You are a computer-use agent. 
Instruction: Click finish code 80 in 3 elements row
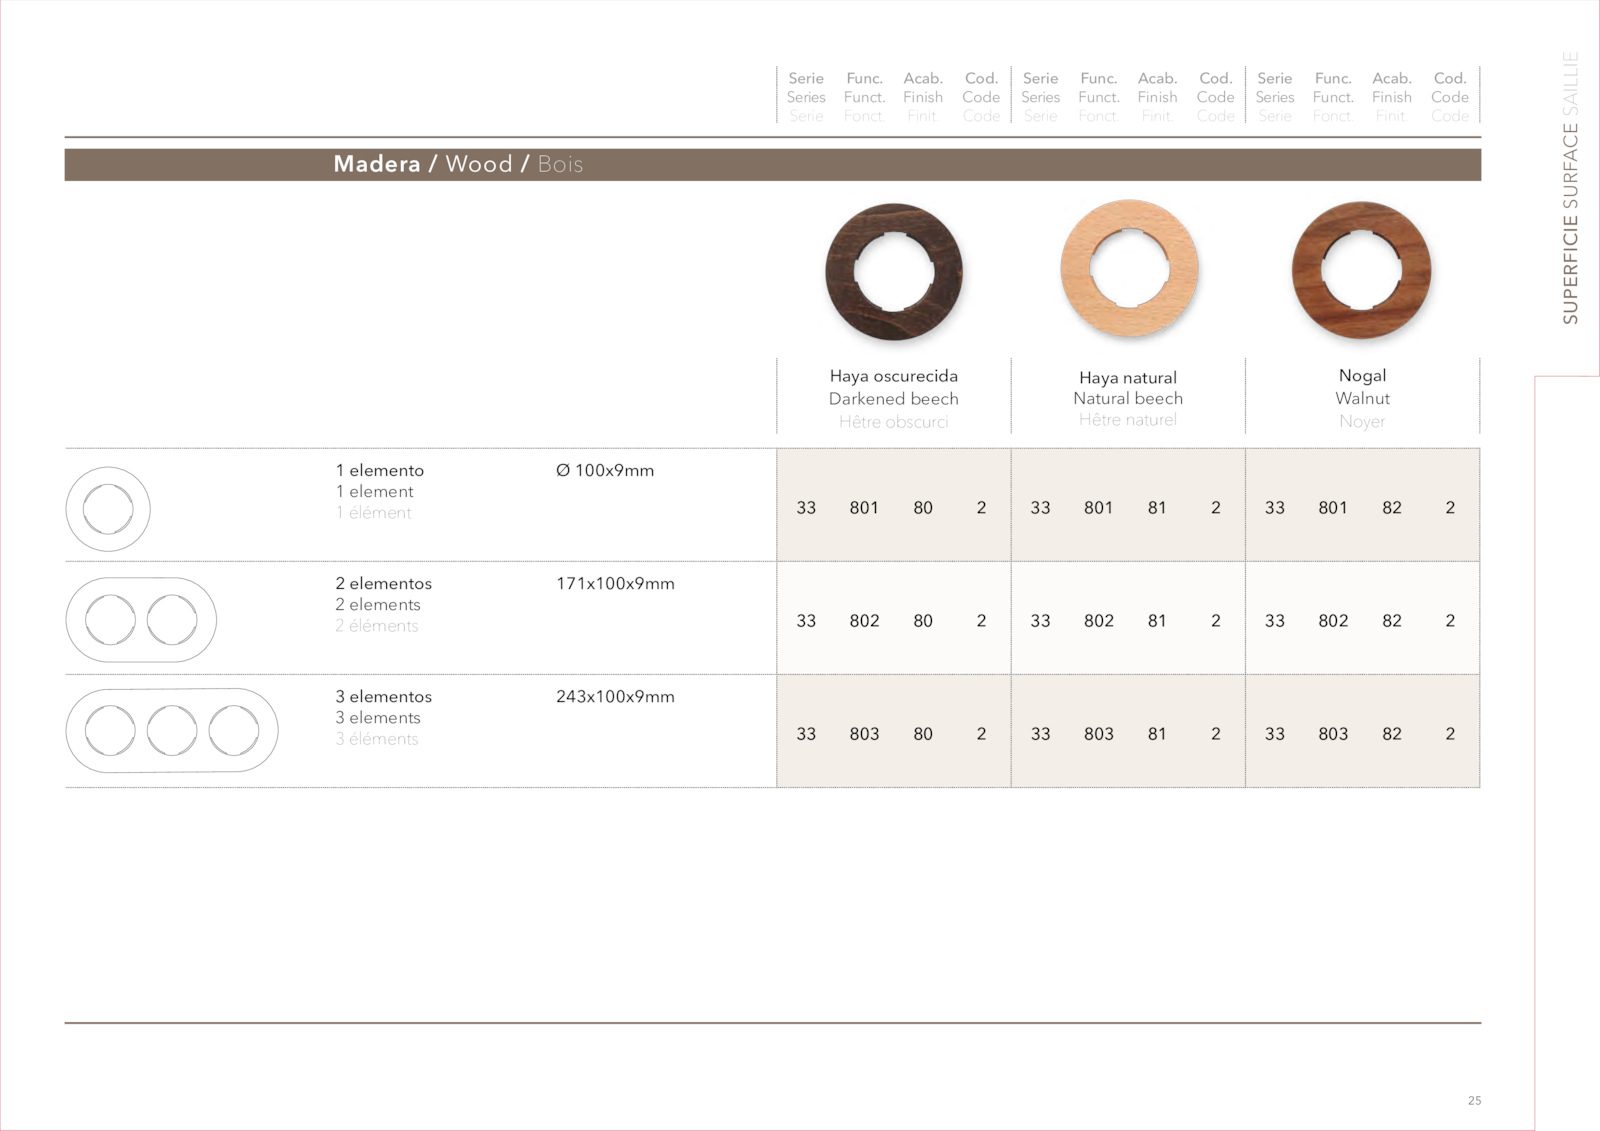923,734
